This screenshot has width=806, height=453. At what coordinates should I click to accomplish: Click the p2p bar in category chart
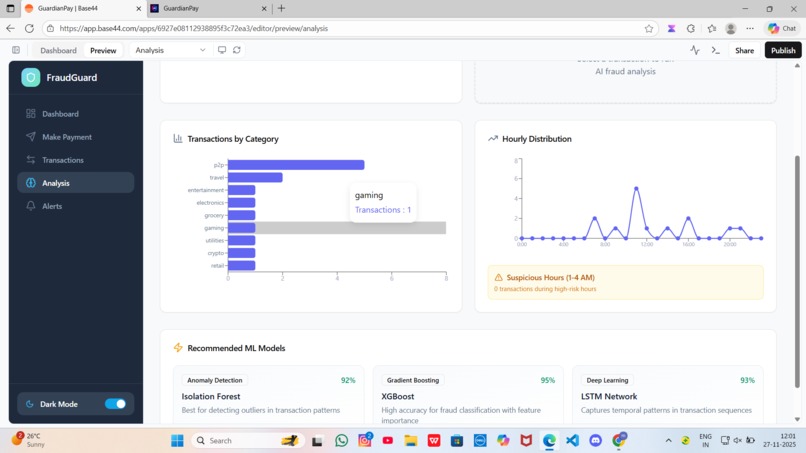pos(296,165)
